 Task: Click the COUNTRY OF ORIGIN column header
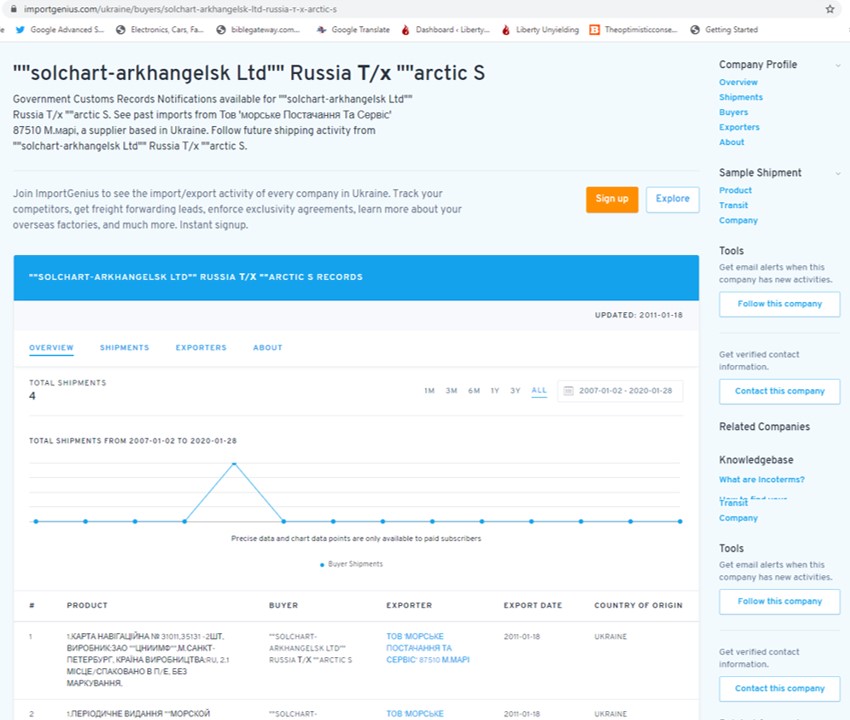click(639, 606)
